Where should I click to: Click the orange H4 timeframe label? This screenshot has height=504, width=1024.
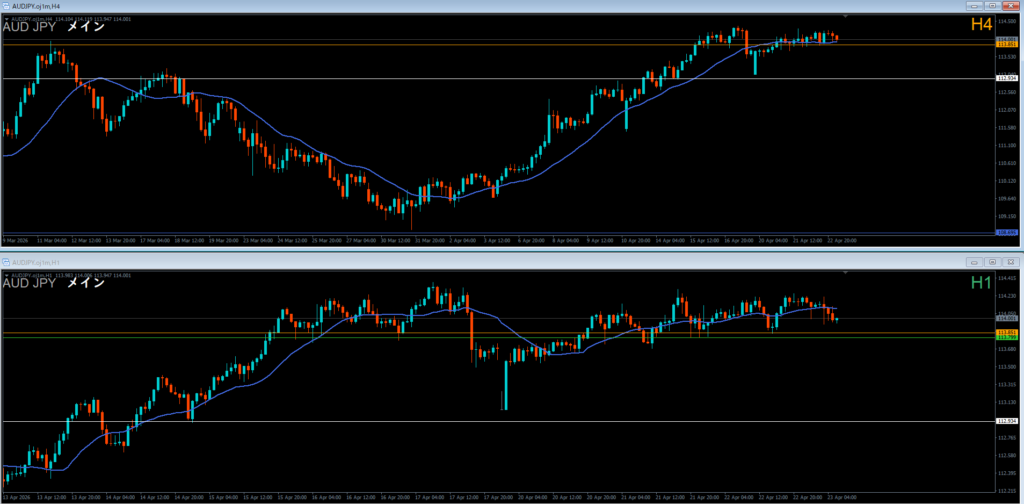tap(980, 26)
